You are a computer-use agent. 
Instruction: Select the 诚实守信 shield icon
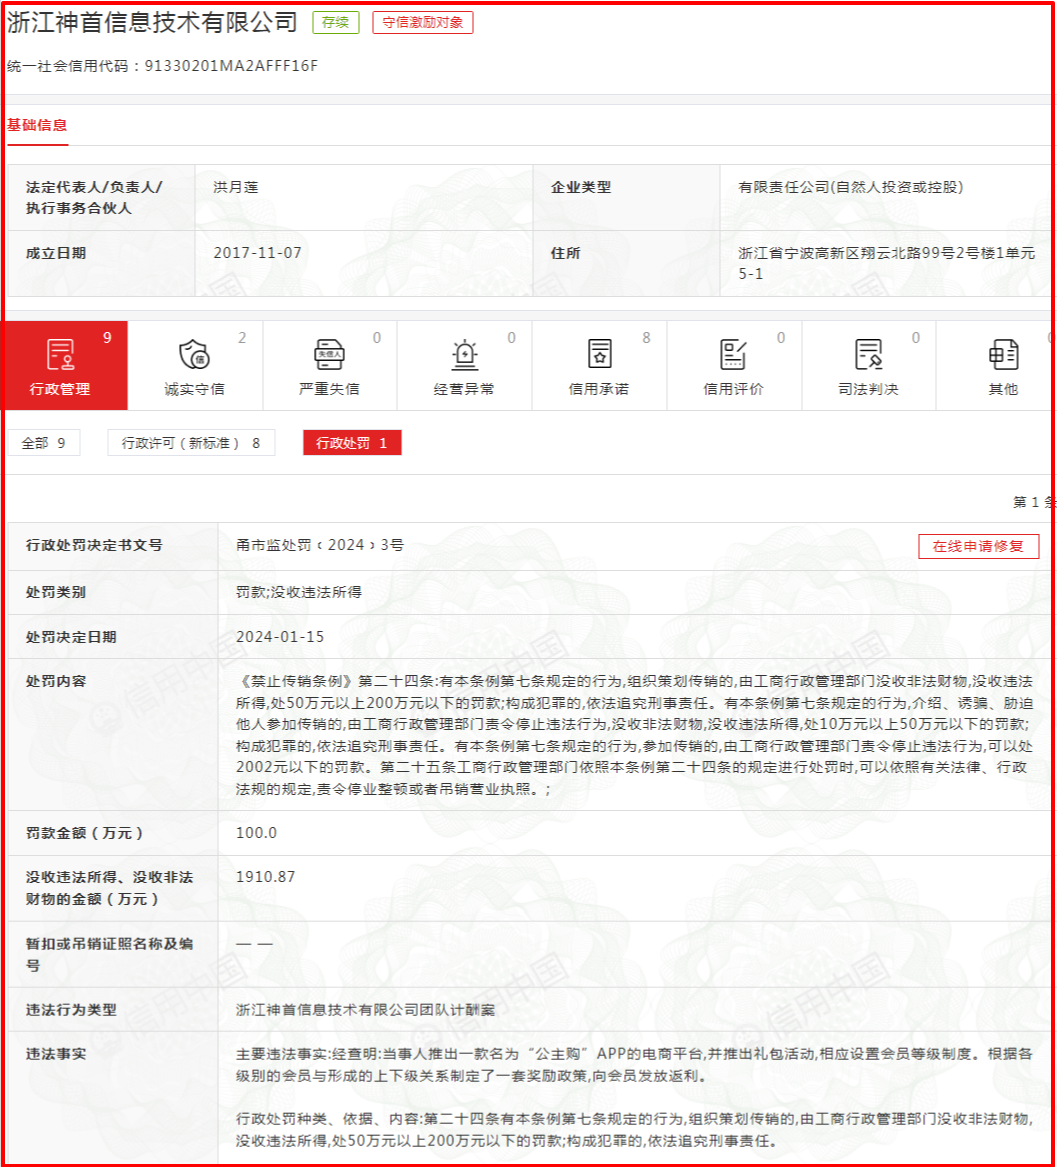click(x=194, y=354)
